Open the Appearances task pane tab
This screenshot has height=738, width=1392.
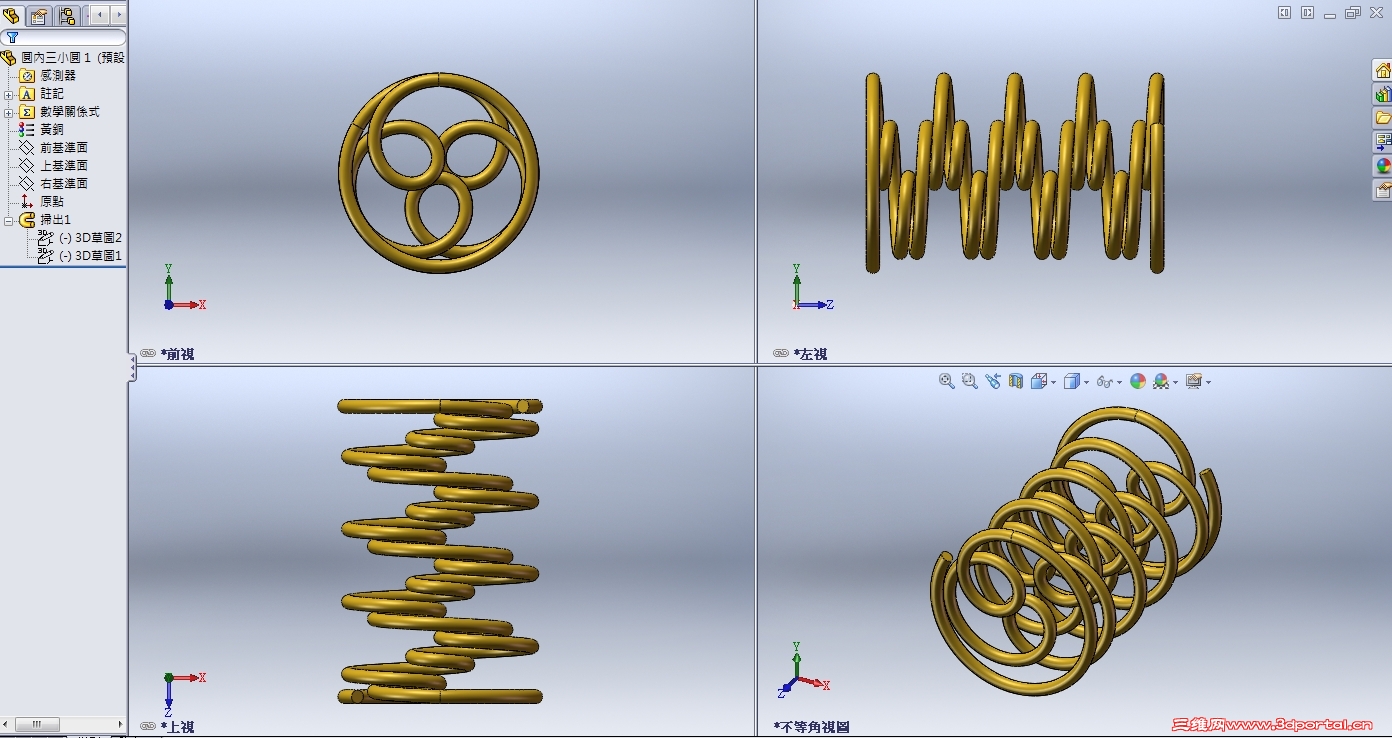pos(1383,166)
